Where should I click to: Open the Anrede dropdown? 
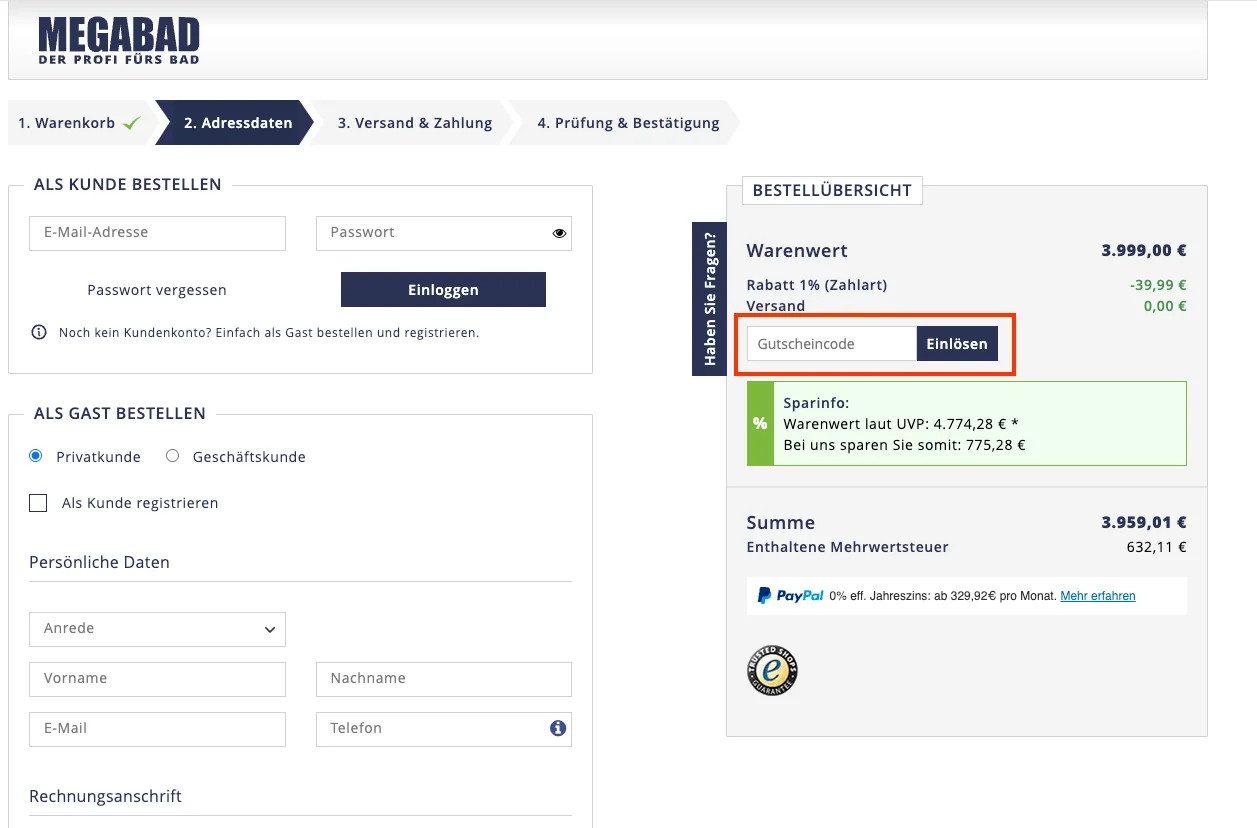click(x=157, y=629)
